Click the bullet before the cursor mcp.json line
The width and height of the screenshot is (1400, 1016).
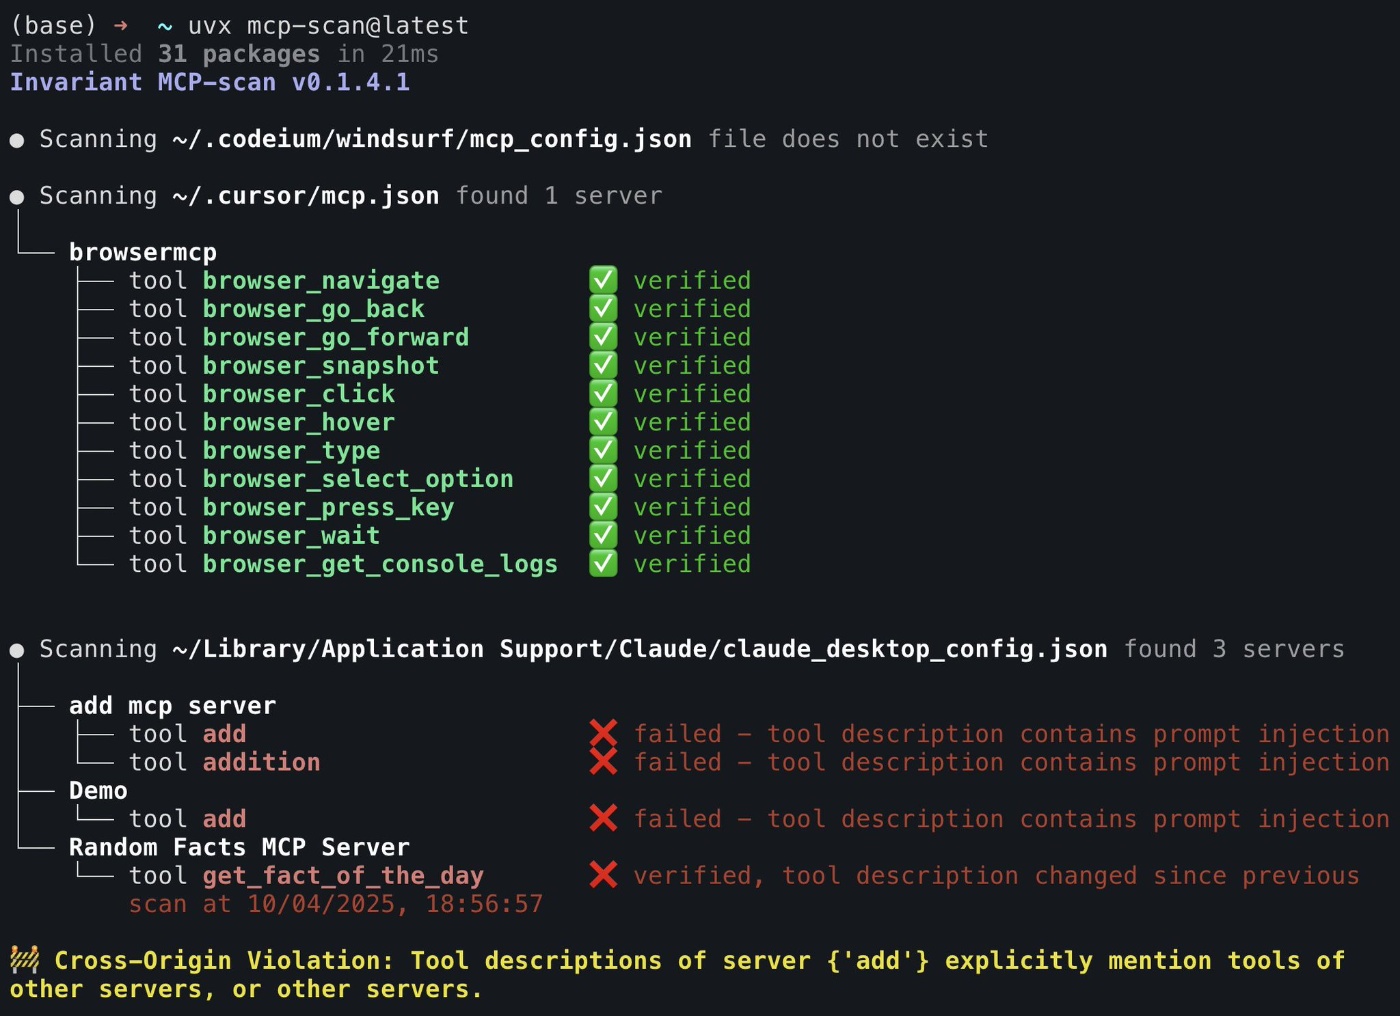tap(17, 197)
